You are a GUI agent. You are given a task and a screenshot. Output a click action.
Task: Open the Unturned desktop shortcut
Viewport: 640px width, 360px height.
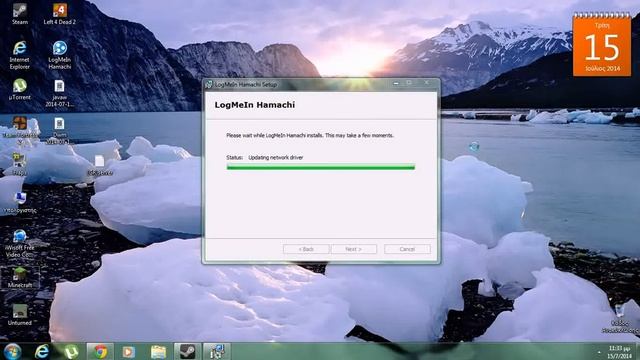(x=20, y=315)
